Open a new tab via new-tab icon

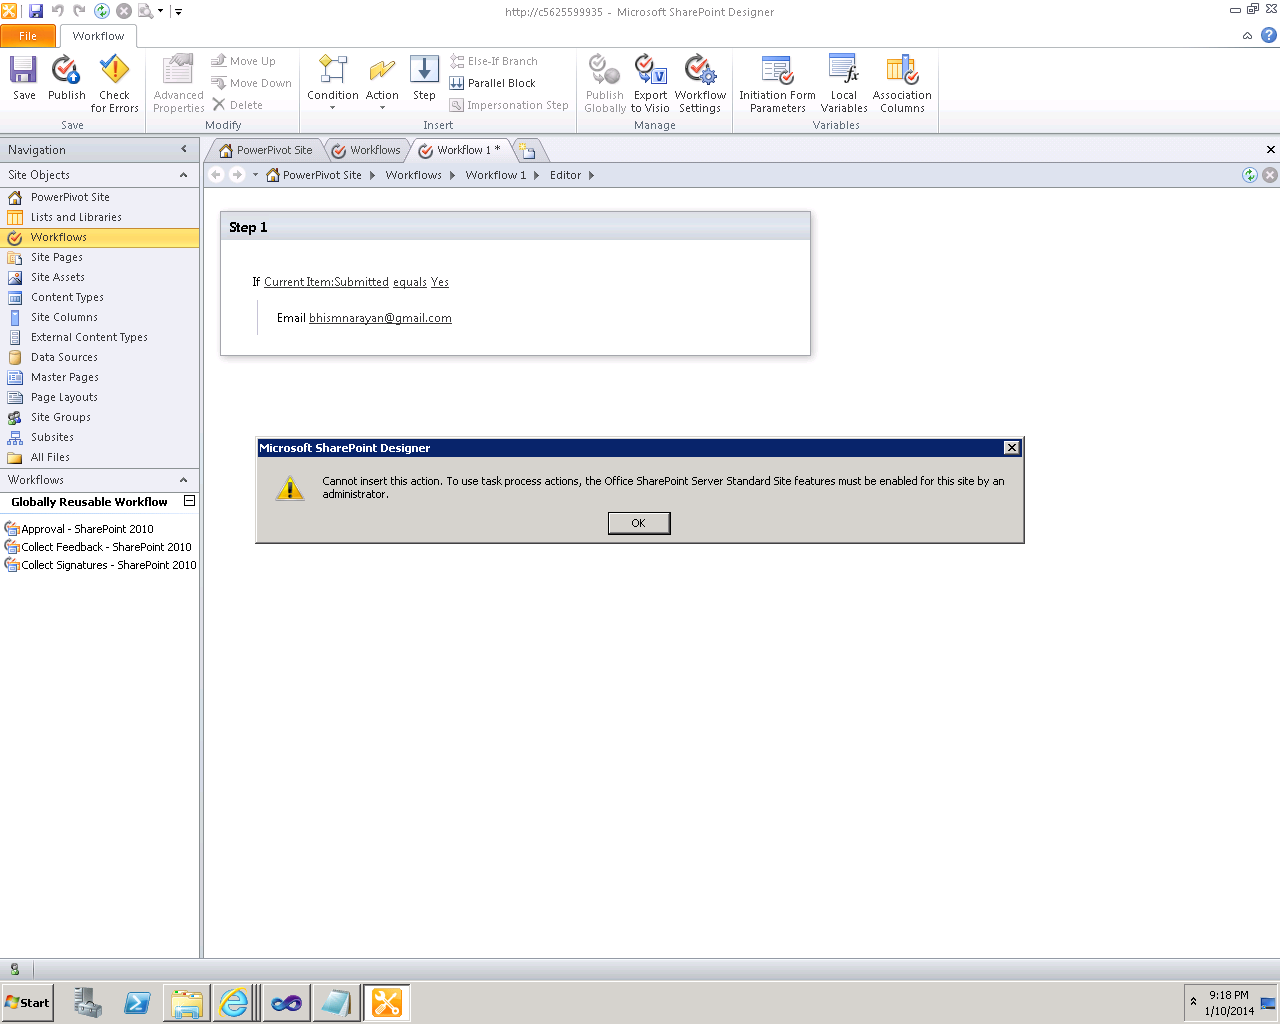527,151
